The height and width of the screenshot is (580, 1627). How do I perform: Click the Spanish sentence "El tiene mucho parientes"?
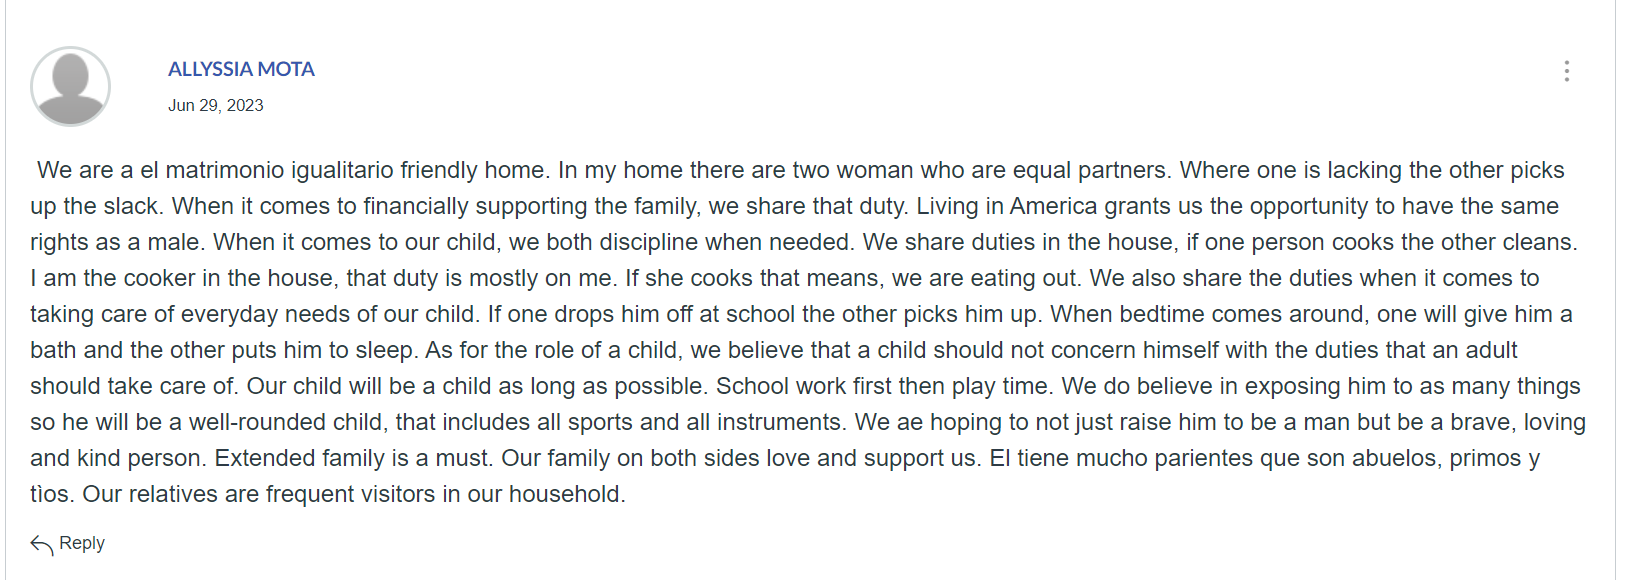coord(1120,458)
